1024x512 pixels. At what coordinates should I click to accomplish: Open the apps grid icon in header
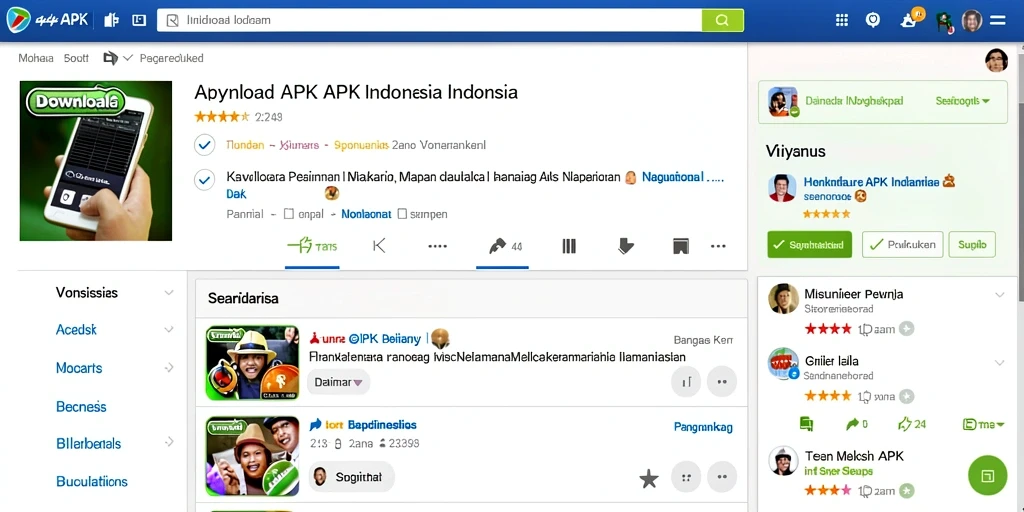point(842,20)
